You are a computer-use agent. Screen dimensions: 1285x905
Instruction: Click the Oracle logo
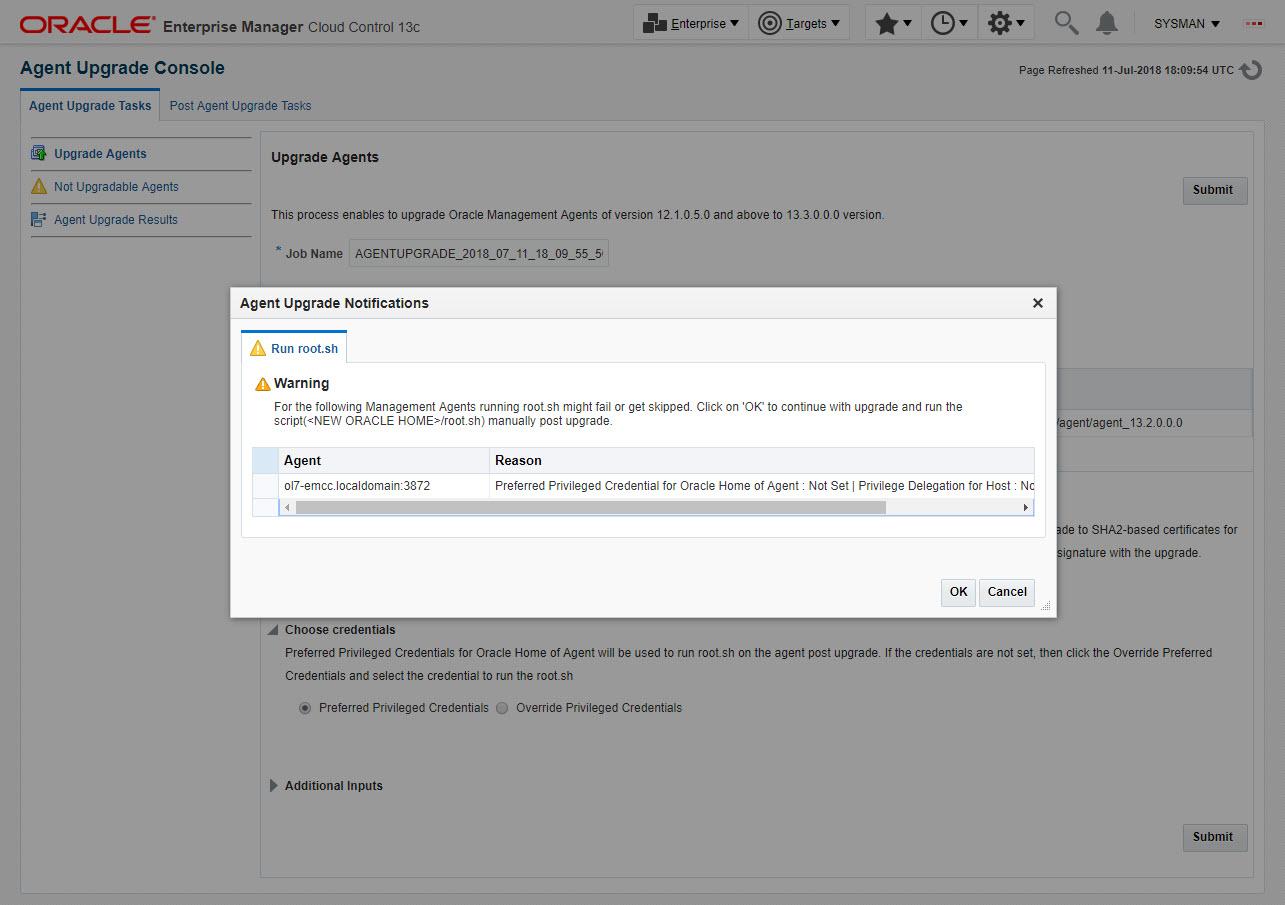(x=87, y=24)
